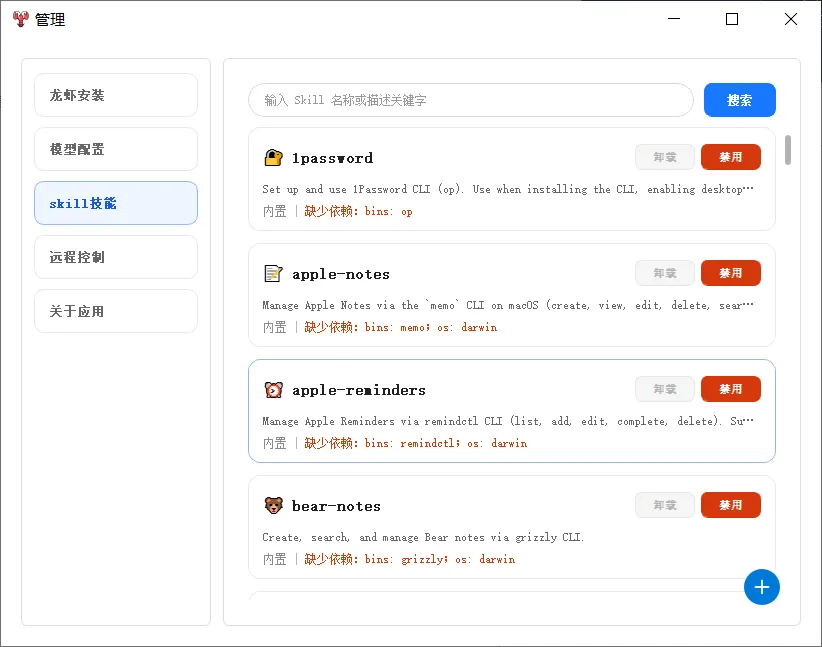
Task: Click 卸载 for bear-notes
Action: click(665, 505)
